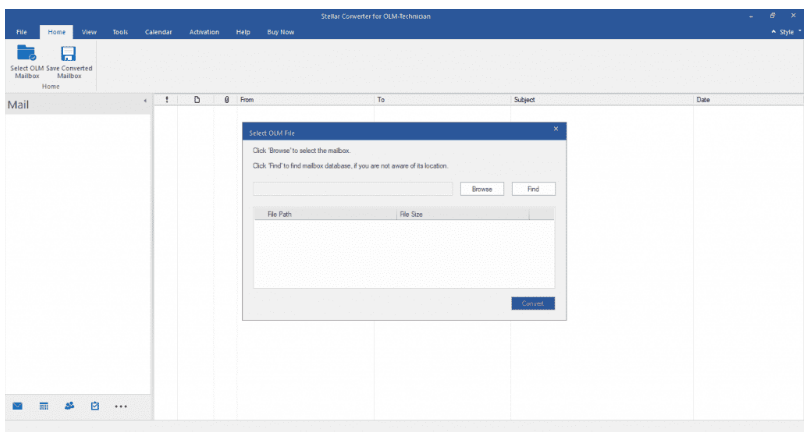Click the File Path column header
The width and height of the screenshot is (811, 436).
tap(325, 214)
